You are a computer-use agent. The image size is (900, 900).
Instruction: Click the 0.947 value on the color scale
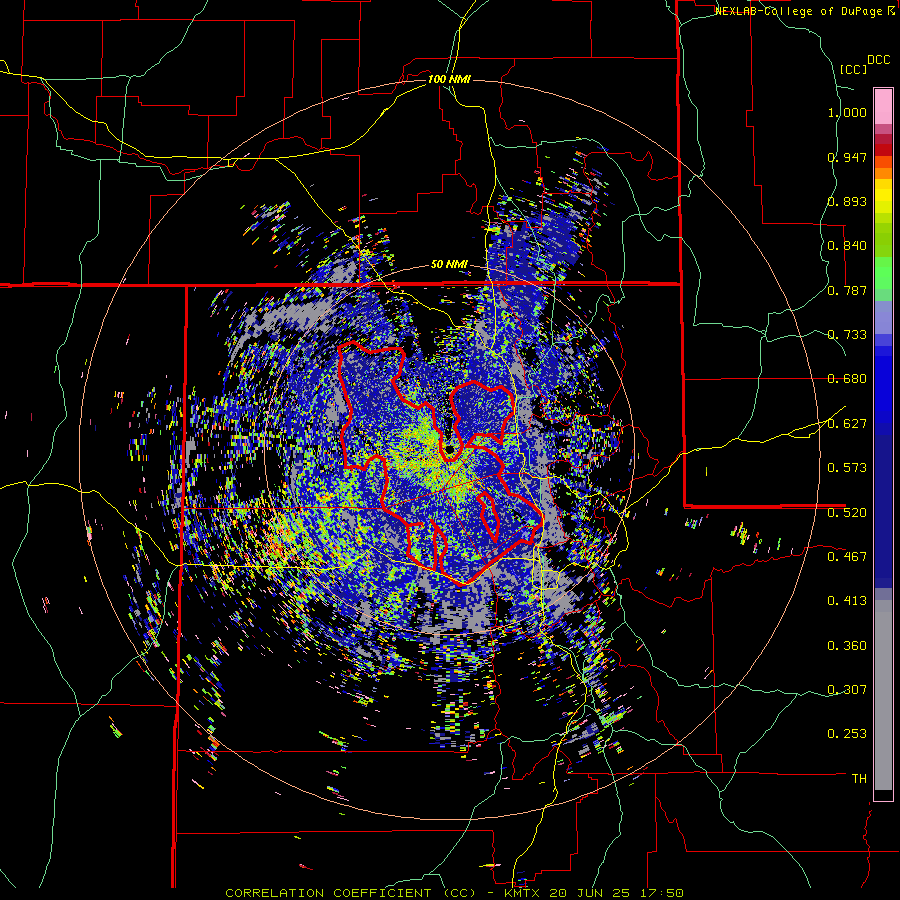tap(847, 157)
